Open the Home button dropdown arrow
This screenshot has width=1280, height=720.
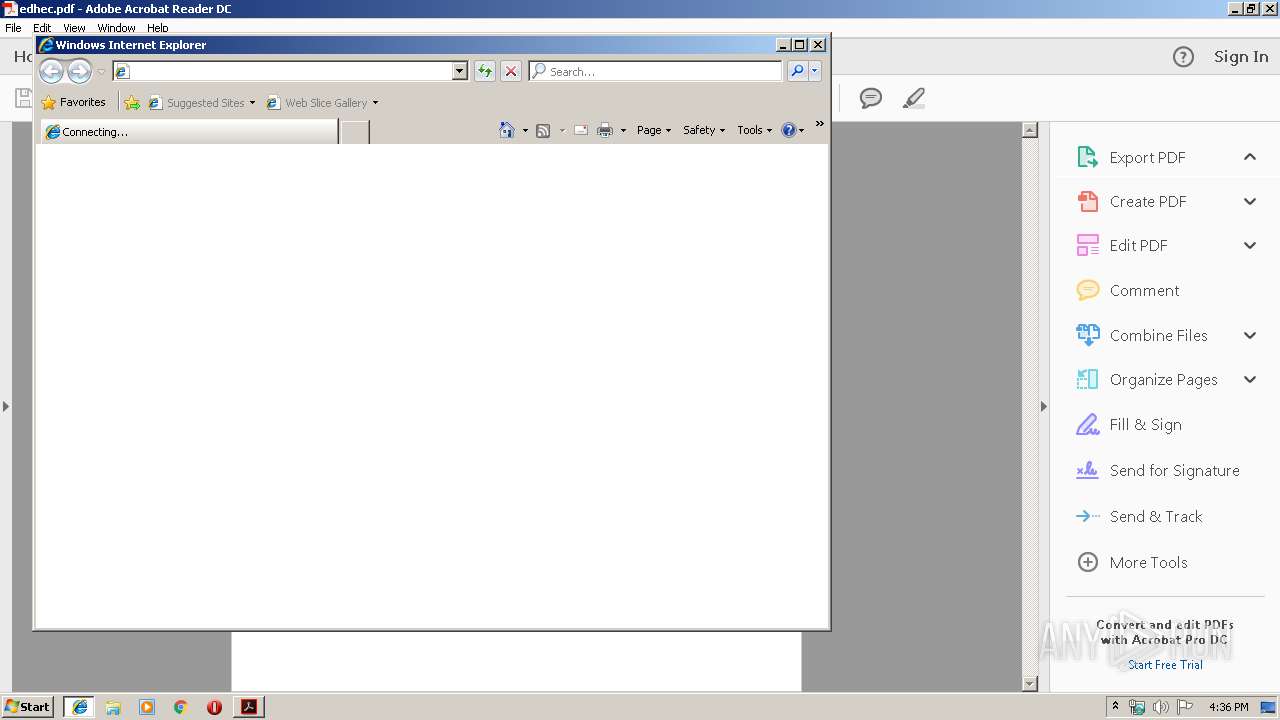tap(525, 130)
